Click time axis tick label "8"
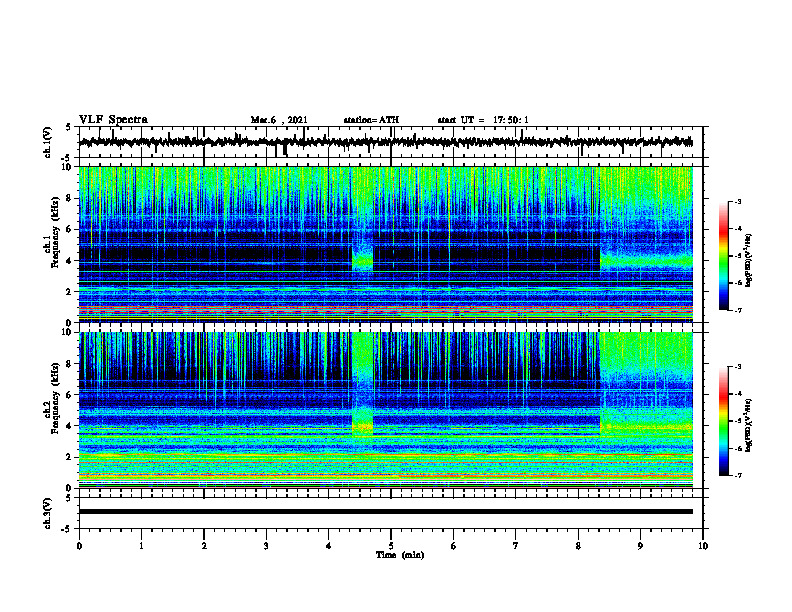Viewport: 792px width, 612px height. (x=578, y=546)
